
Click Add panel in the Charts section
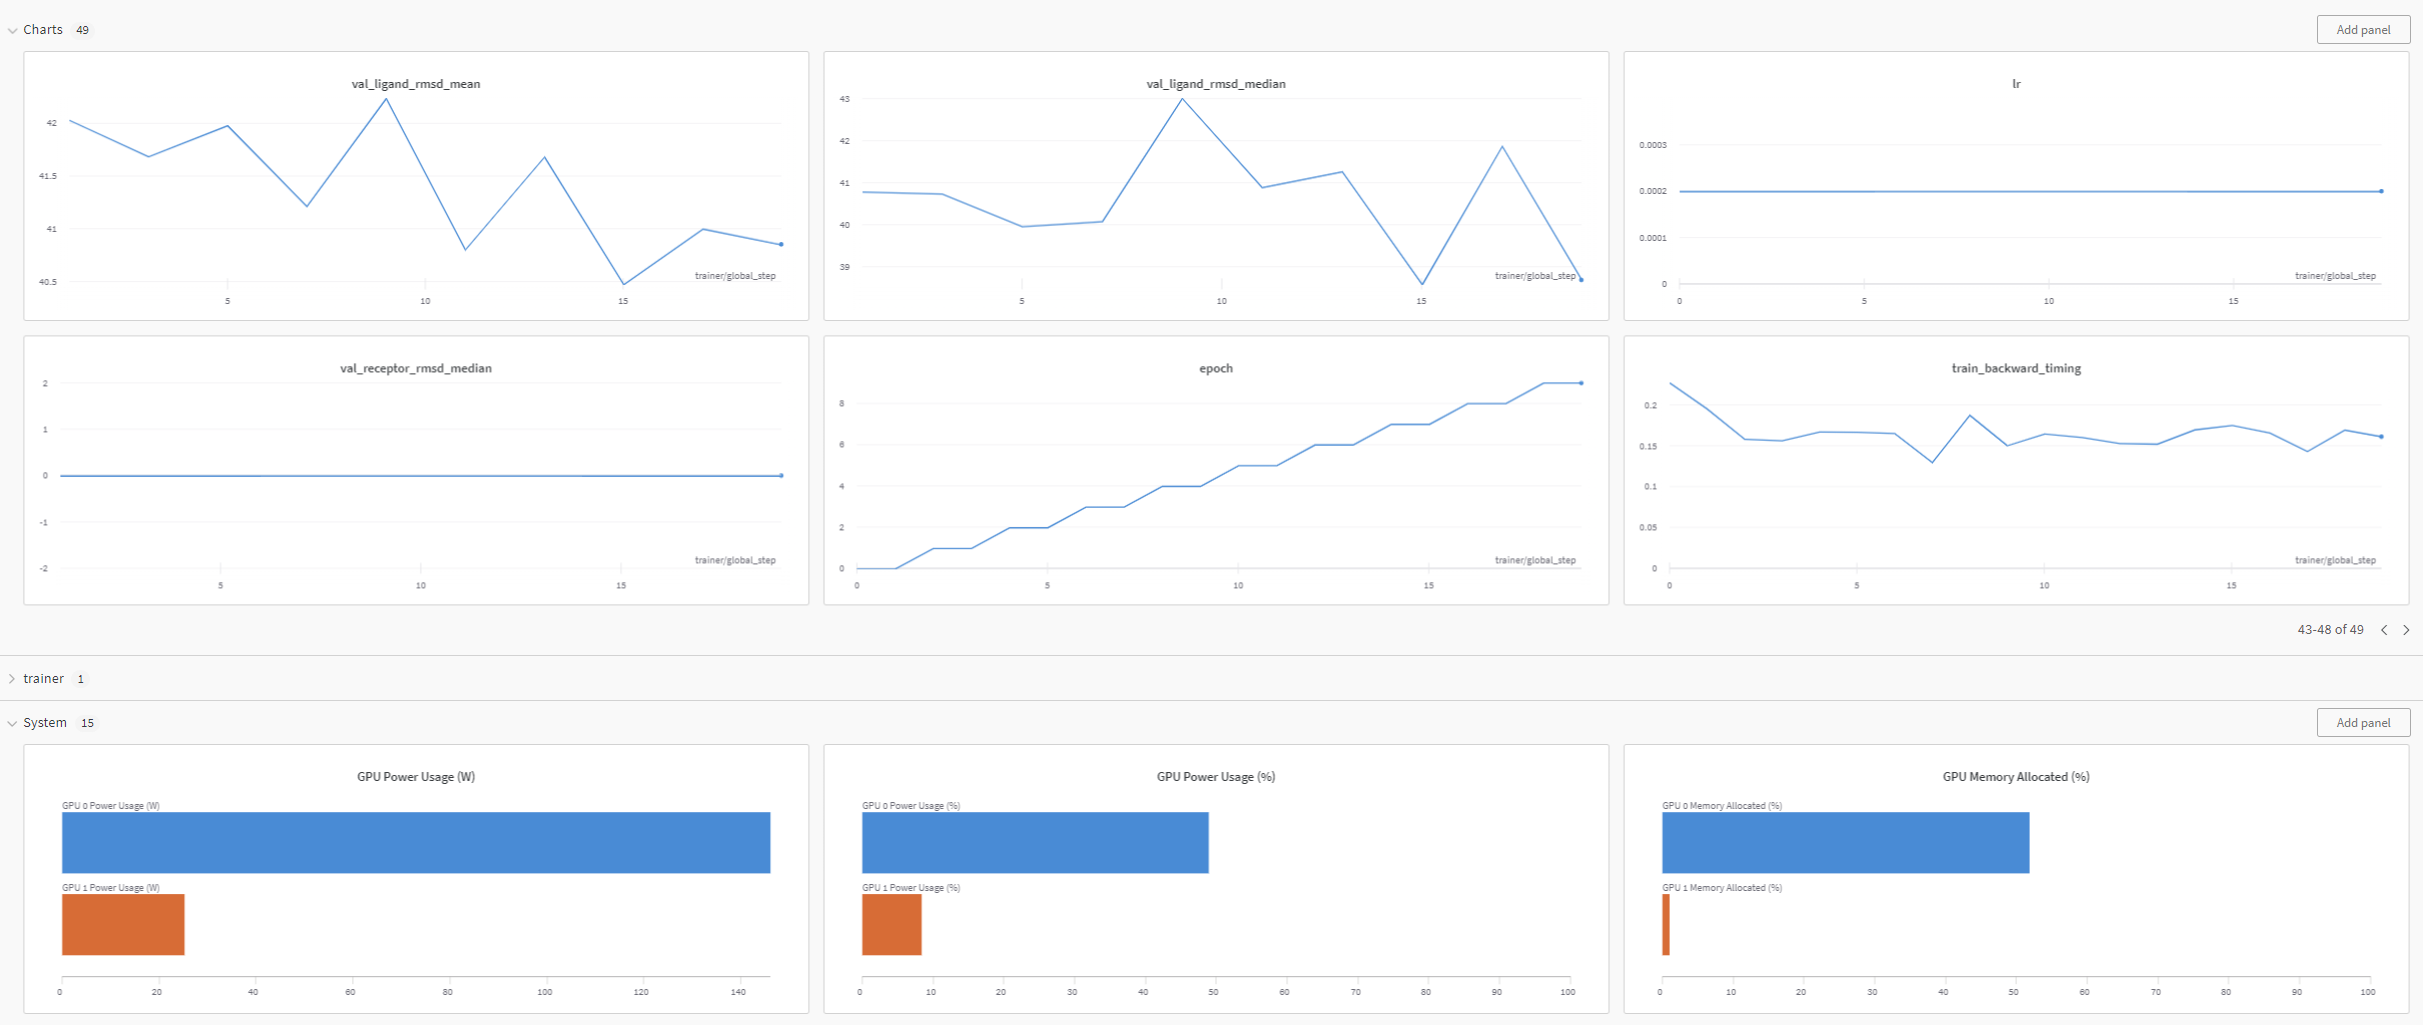coord(2362,30)
